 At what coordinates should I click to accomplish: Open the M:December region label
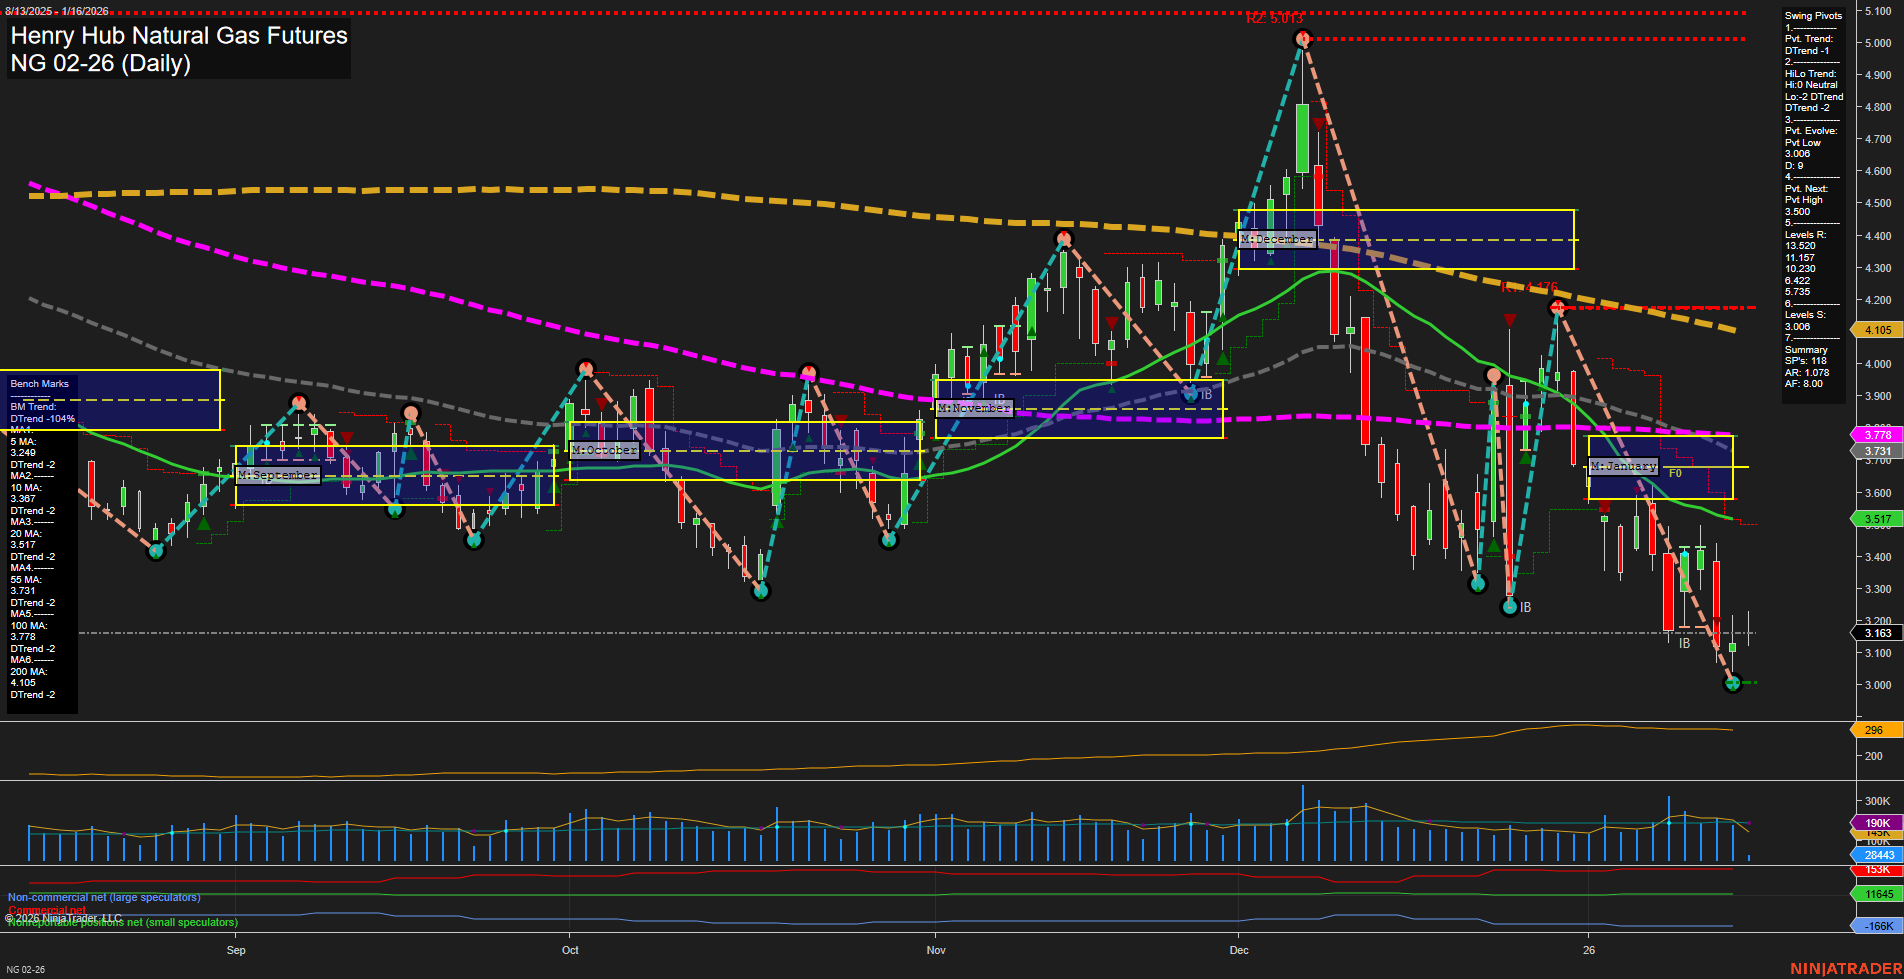(1277, 239)
